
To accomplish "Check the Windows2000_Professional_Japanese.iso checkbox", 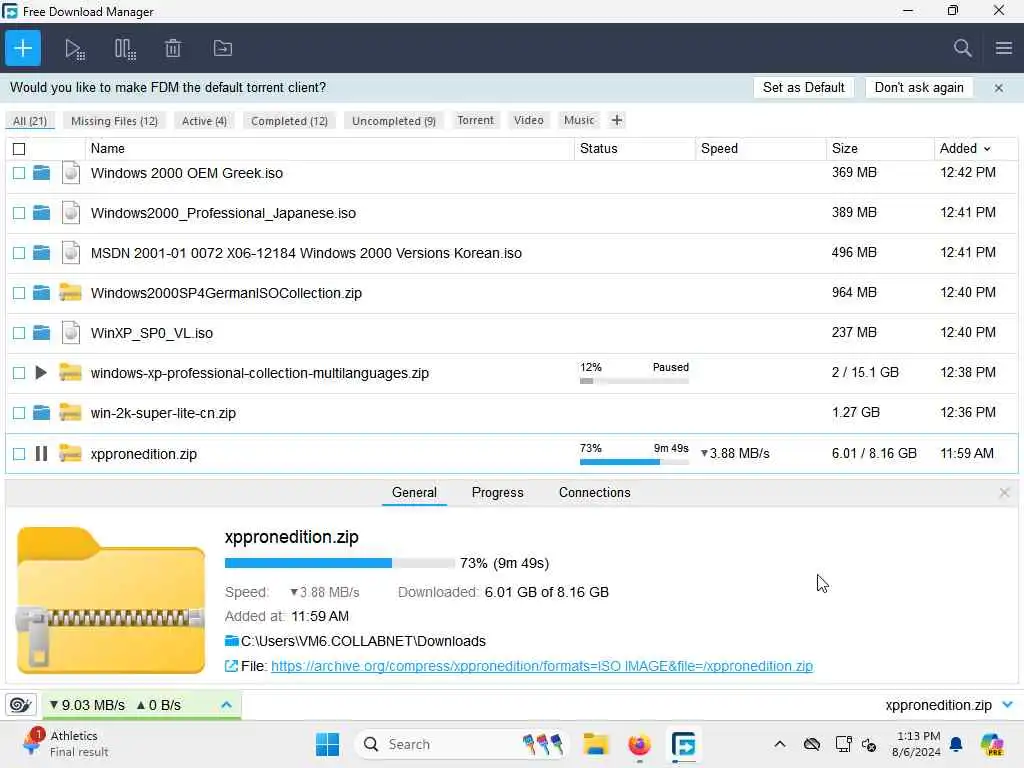I will tap(19, 213).
